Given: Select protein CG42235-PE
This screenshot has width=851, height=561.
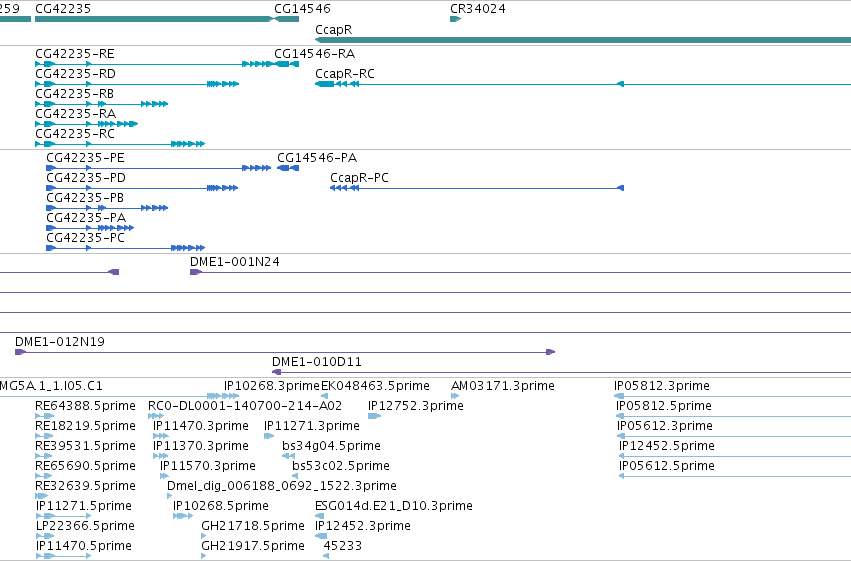Looking at the screenshot, I should [158, 168].
